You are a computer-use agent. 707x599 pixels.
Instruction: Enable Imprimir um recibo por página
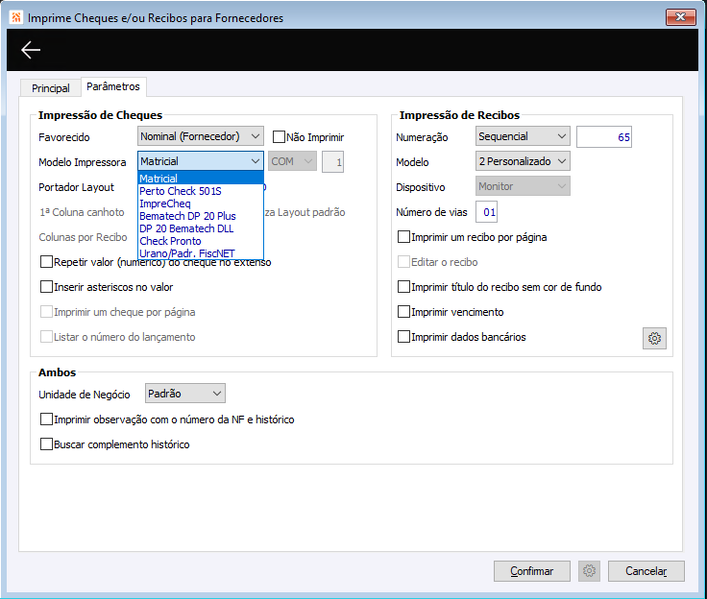[404, 237]
